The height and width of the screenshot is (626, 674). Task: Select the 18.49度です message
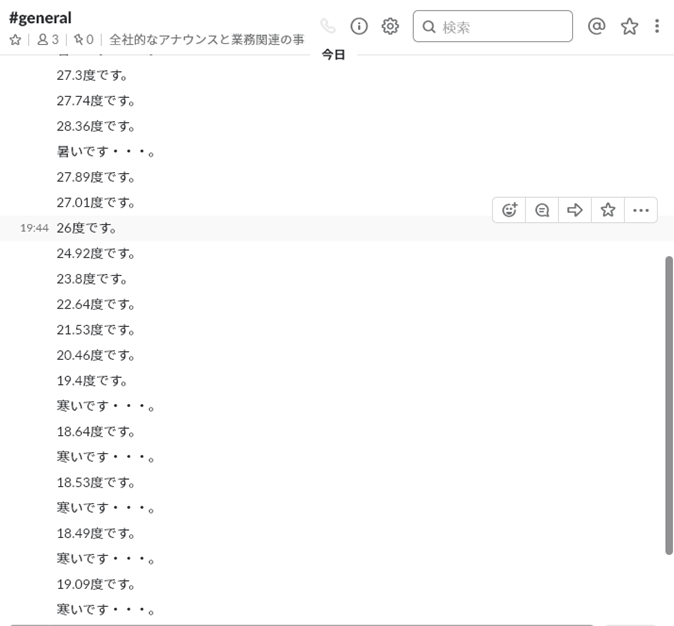click(96, 534)
